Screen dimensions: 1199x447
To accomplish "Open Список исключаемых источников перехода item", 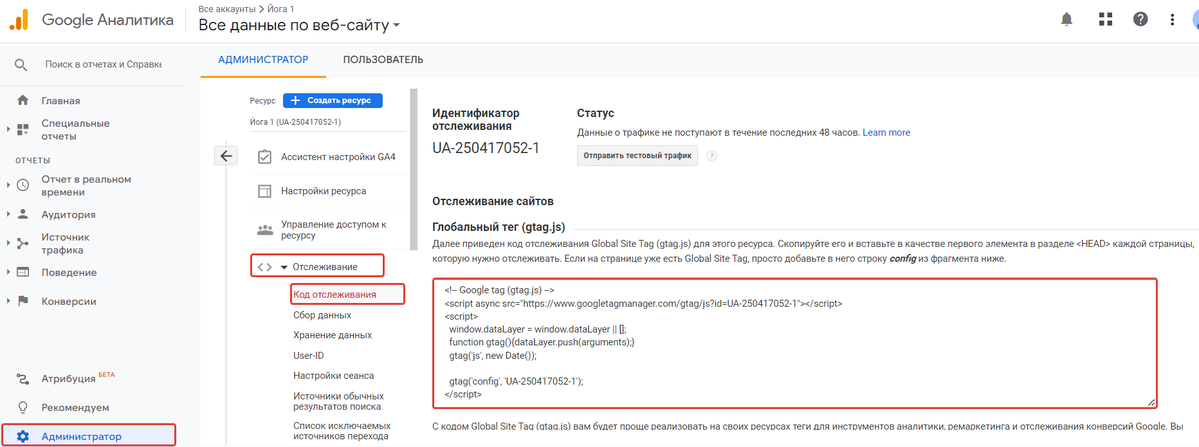I will tap(341, 431).
